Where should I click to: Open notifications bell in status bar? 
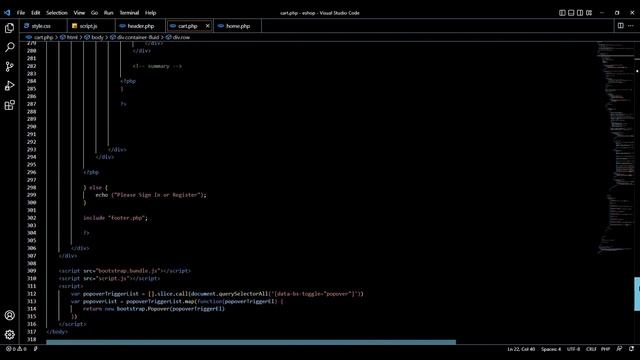(631, 349)
